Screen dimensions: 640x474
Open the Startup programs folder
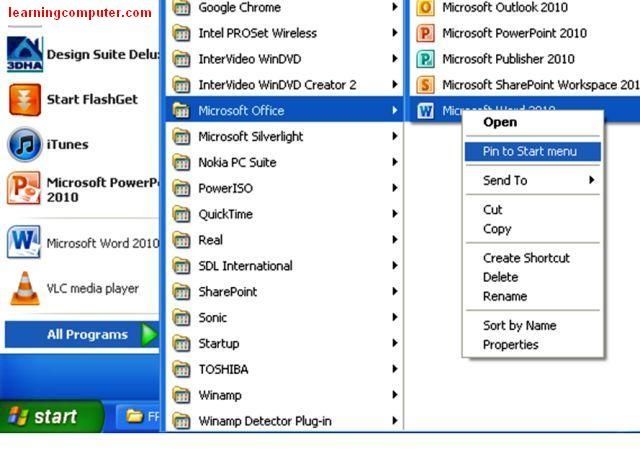point(284,344)
